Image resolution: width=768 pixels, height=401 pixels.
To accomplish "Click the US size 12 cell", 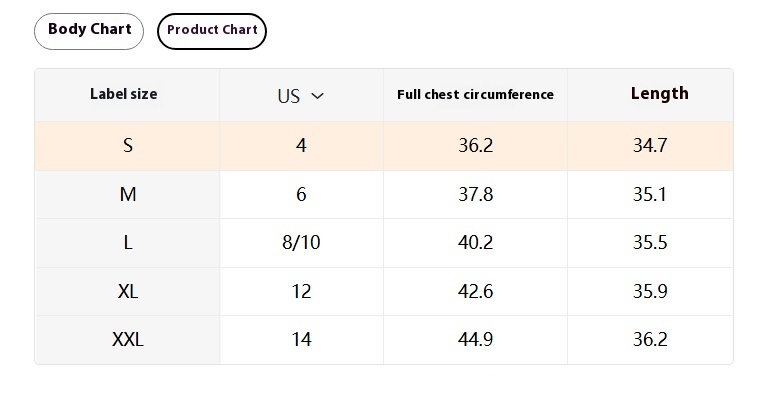I will tap(301, 291).
